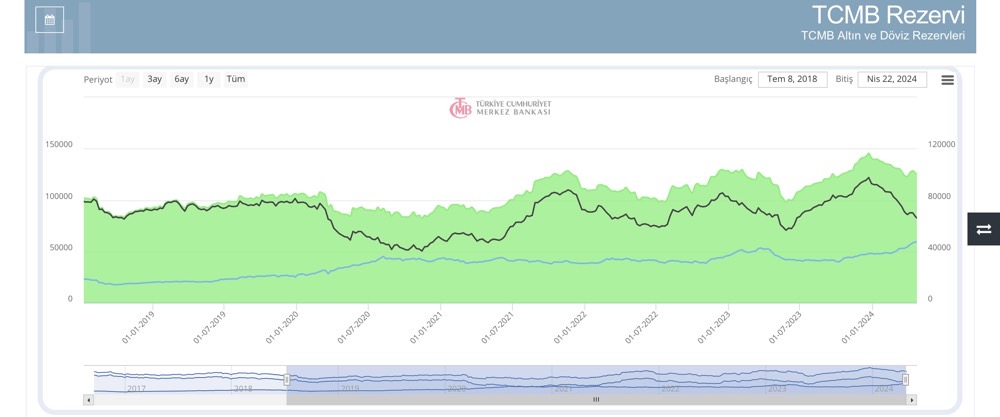Click the navigator scrollbar right arrow
This screenshot has width=1000, height=417.
911,399
